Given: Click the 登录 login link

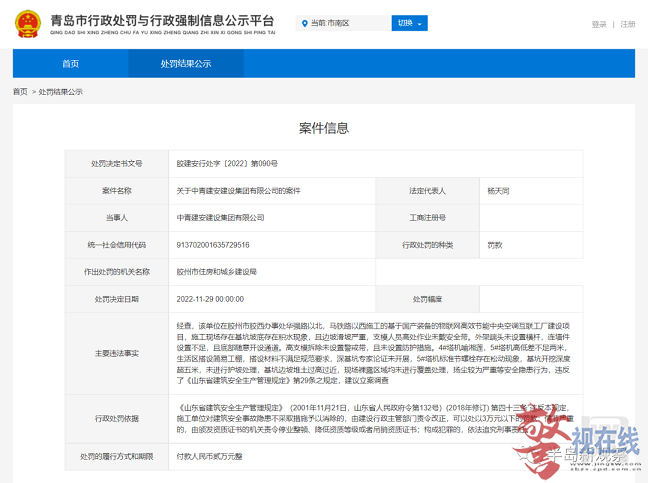Looking at the screenshot, I should pos(598,24).
